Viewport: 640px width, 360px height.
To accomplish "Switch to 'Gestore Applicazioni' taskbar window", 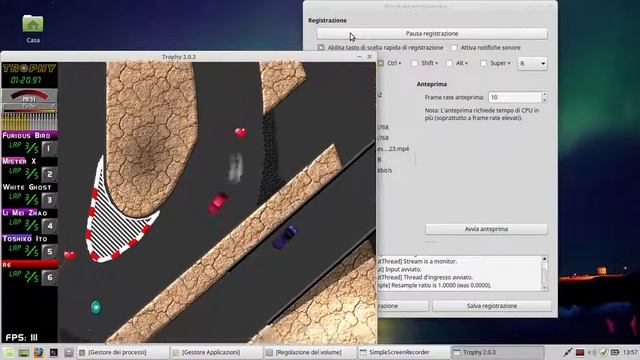I will [x=216, y=352].
